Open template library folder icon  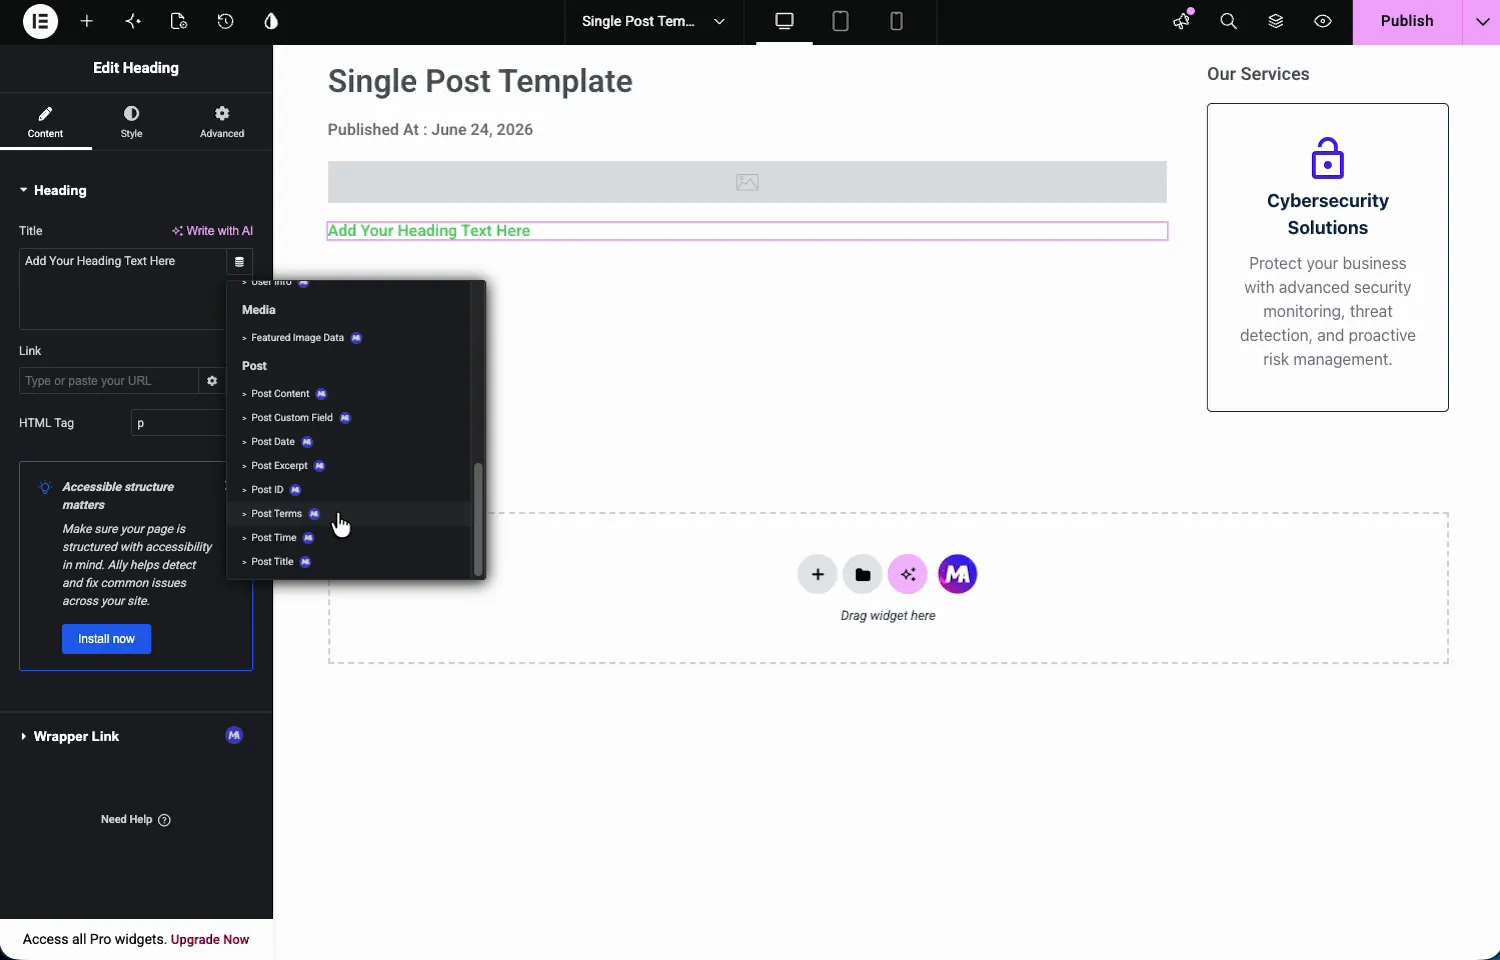862,574
